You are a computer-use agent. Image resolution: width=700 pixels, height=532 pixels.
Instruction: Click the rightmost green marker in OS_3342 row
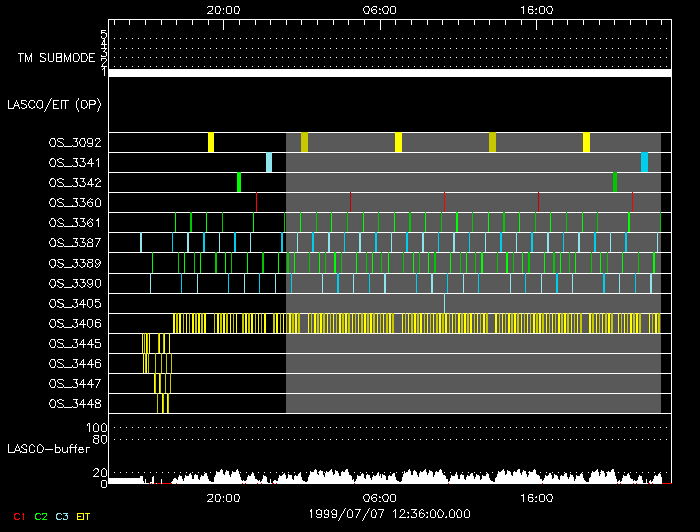[x=615, y=182]
